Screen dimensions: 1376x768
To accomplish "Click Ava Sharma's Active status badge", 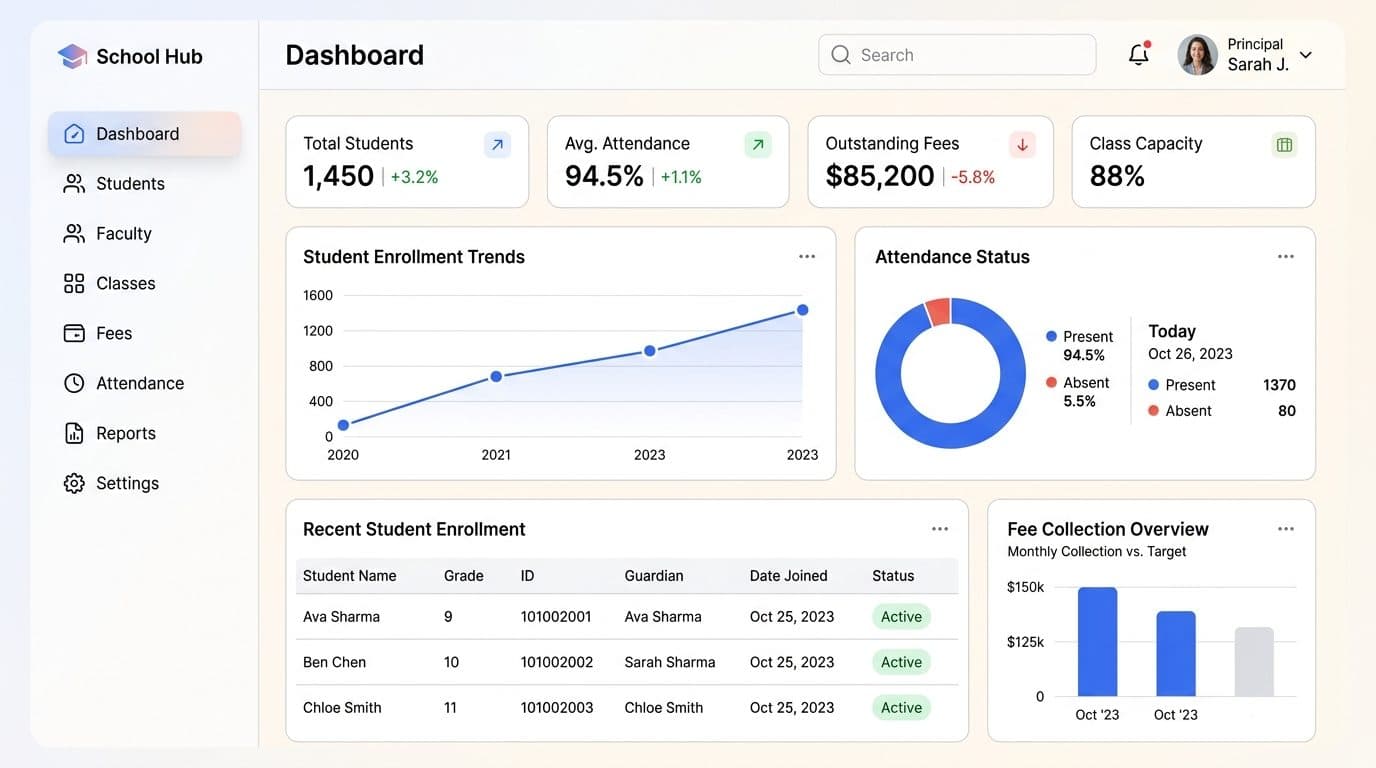I will [x=901, y=617].
